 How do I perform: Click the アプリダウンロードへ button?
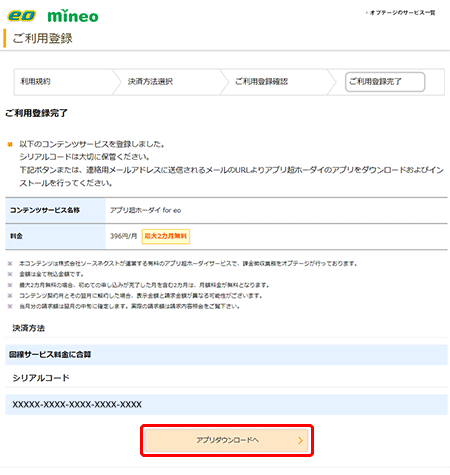click(x=227, y=440)
